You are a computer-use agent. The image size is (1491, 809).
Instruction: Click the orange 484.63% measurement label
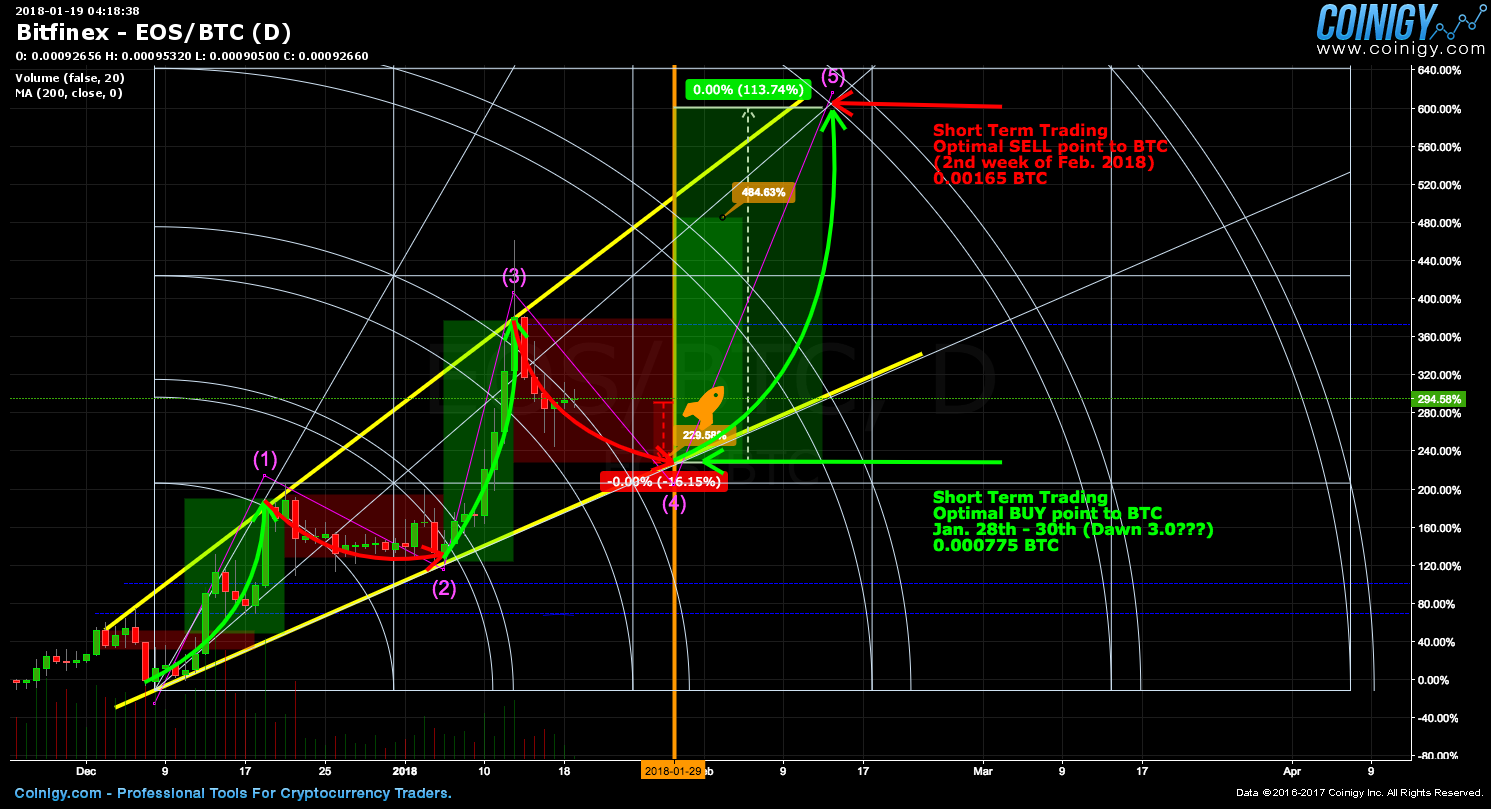pyautogui.click(x=765, y=192)
